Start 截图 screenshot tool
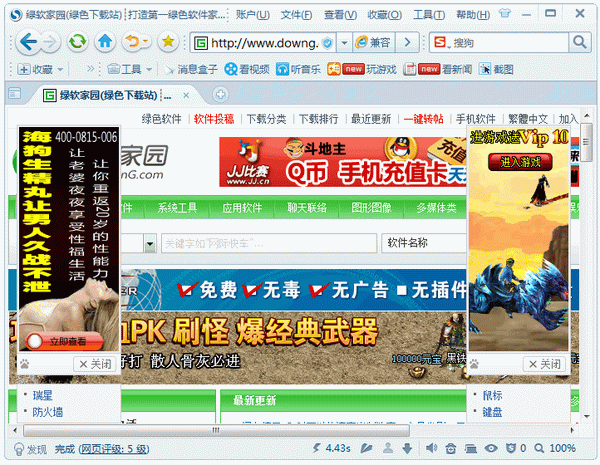This screenshot has width=600, height=465. pyautogui.click(x=496, y=69)
